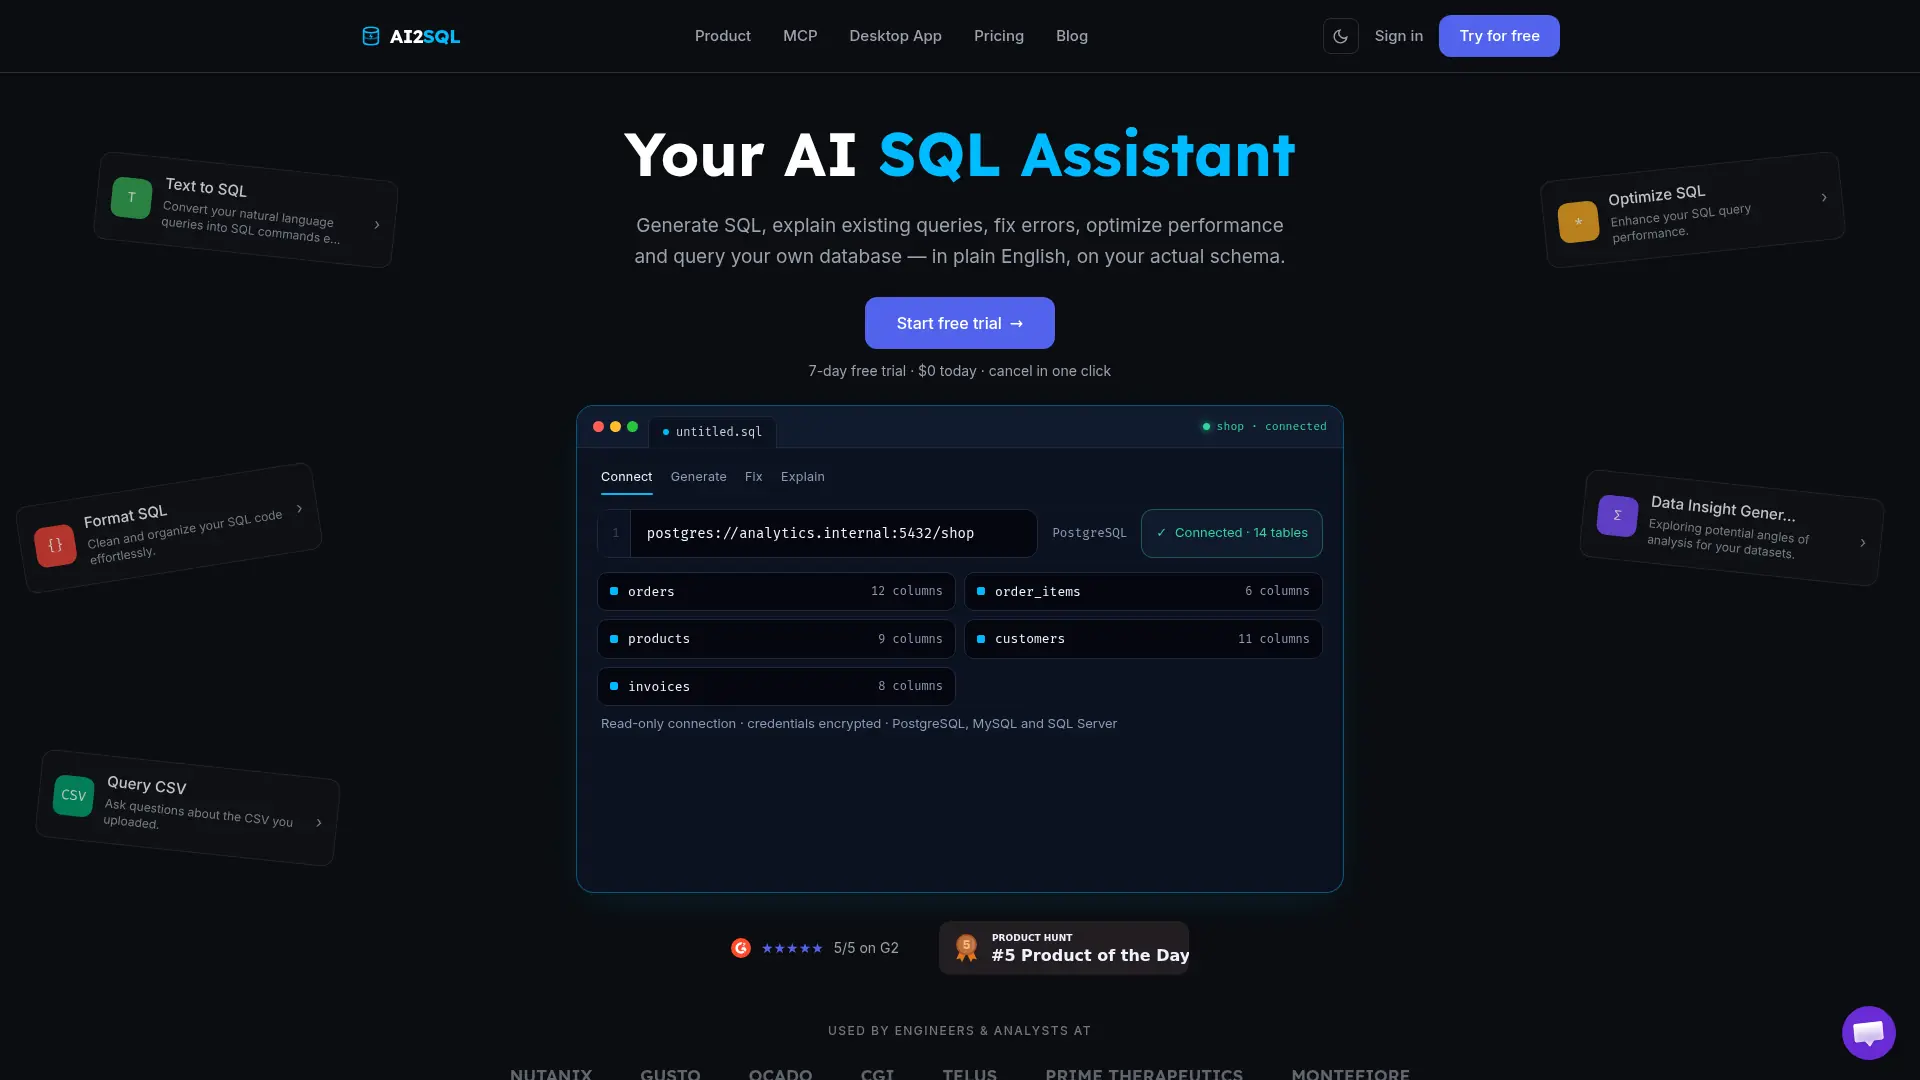Click the yellow window dot in editor

[615, 427]
